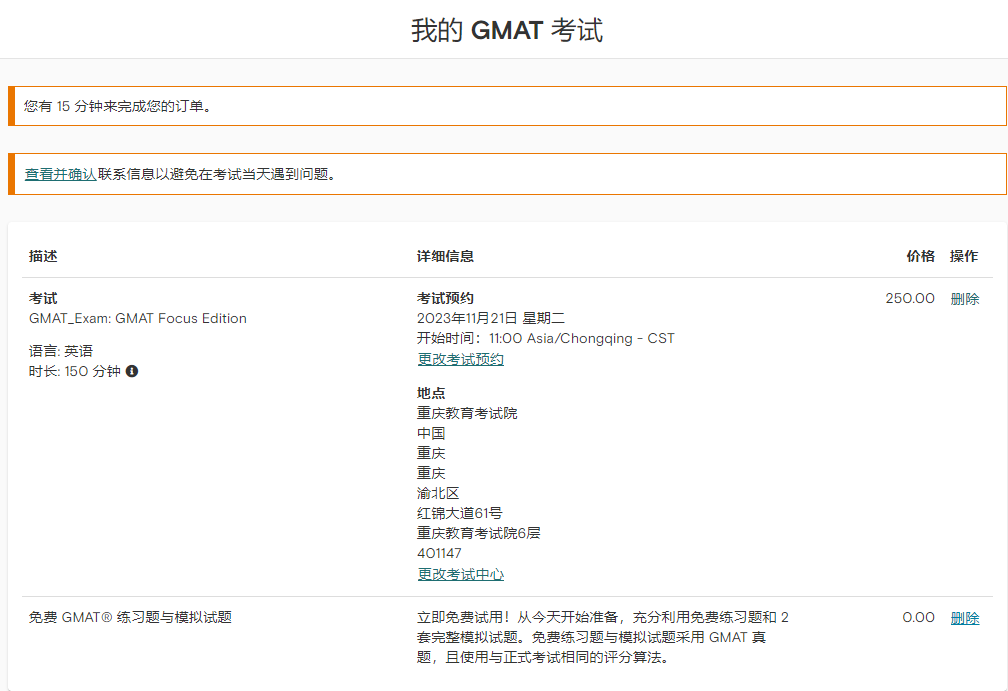1008x691 pixels.
Task: Select the postal code 401147
Action: [x=439, y=553]
